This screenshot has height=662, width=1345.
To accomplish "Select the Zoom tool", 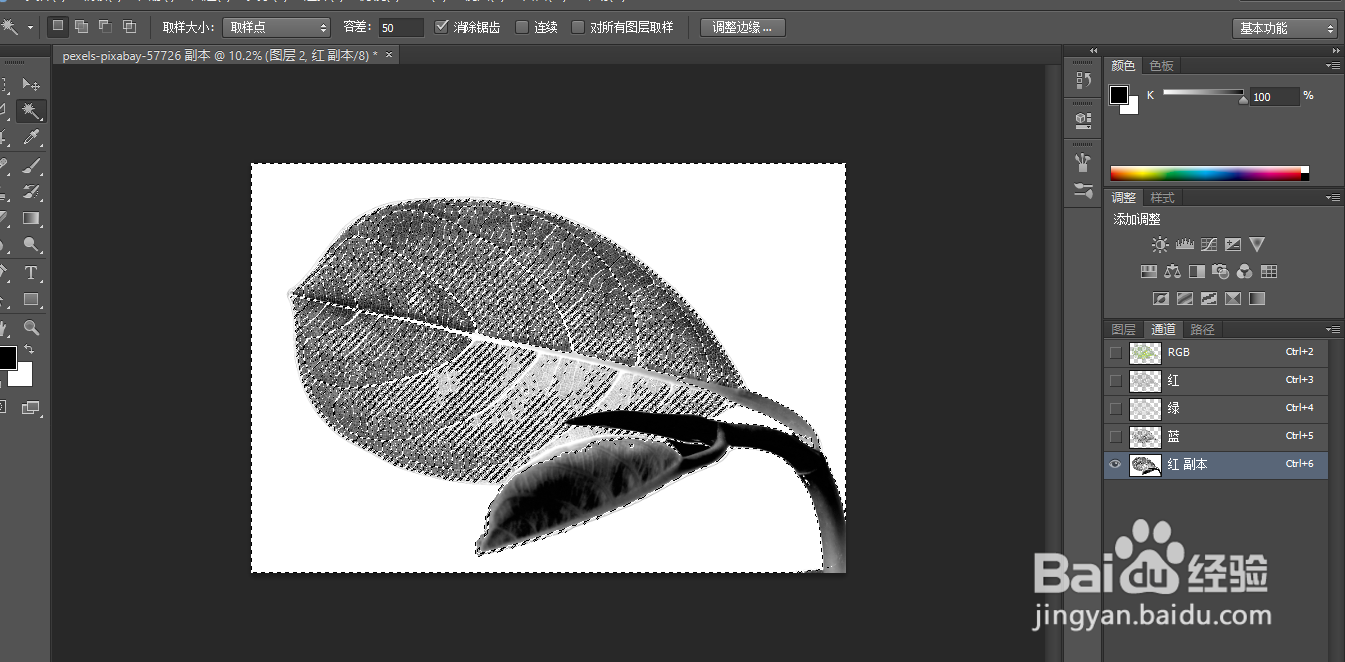I will click(31, 327).
